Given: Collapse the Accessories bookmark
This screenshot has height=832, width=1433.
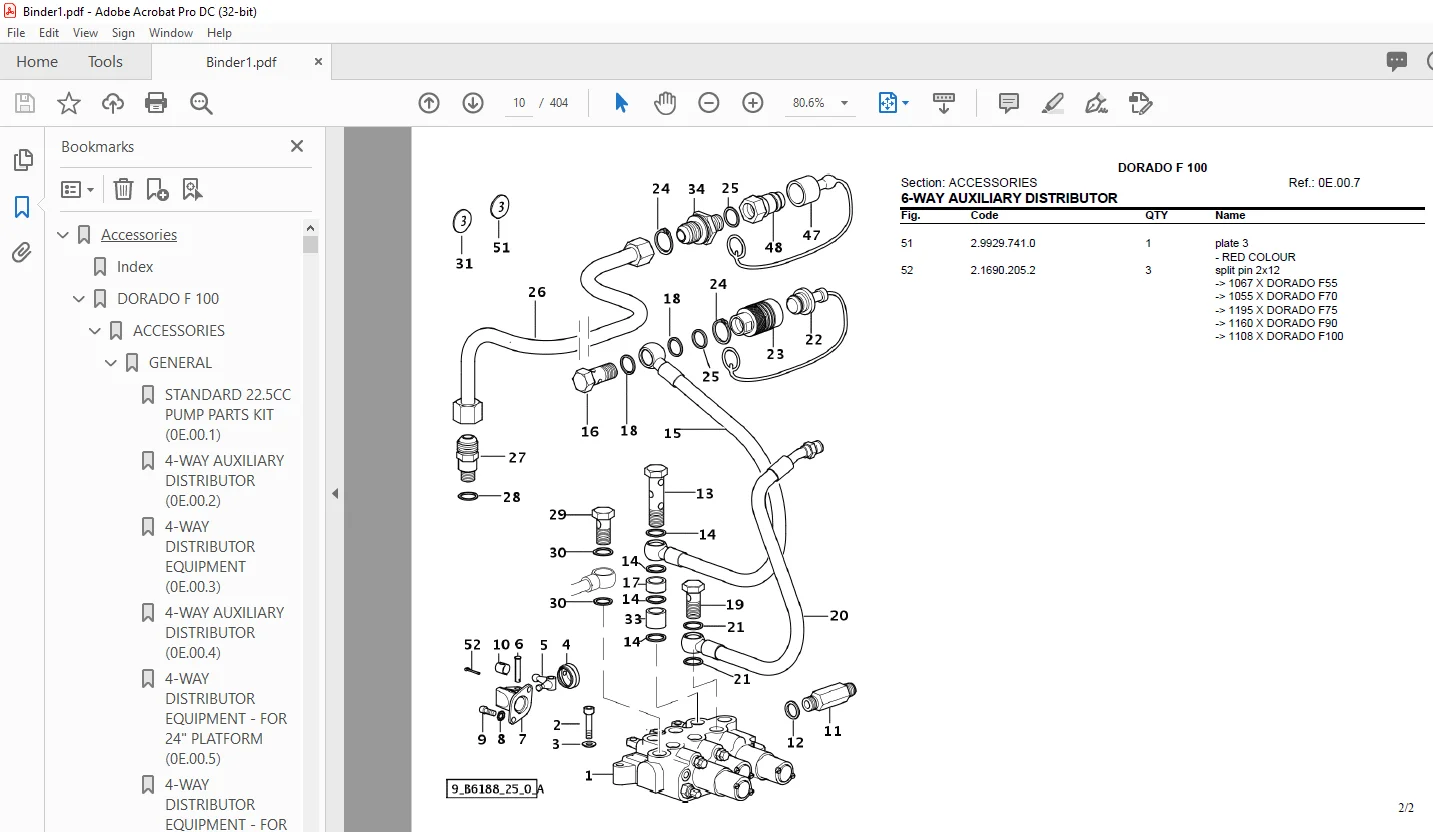Looking at the screenshot, I should (63, 235).
